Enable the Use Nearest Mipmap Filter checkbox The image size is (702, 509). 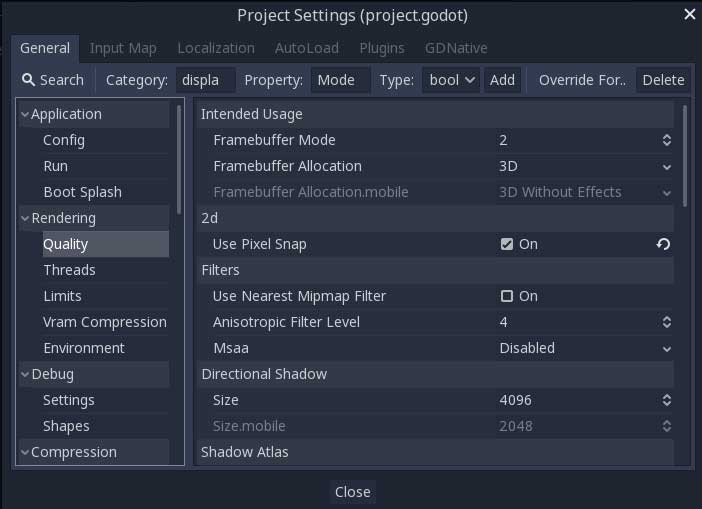coord(507,296)
